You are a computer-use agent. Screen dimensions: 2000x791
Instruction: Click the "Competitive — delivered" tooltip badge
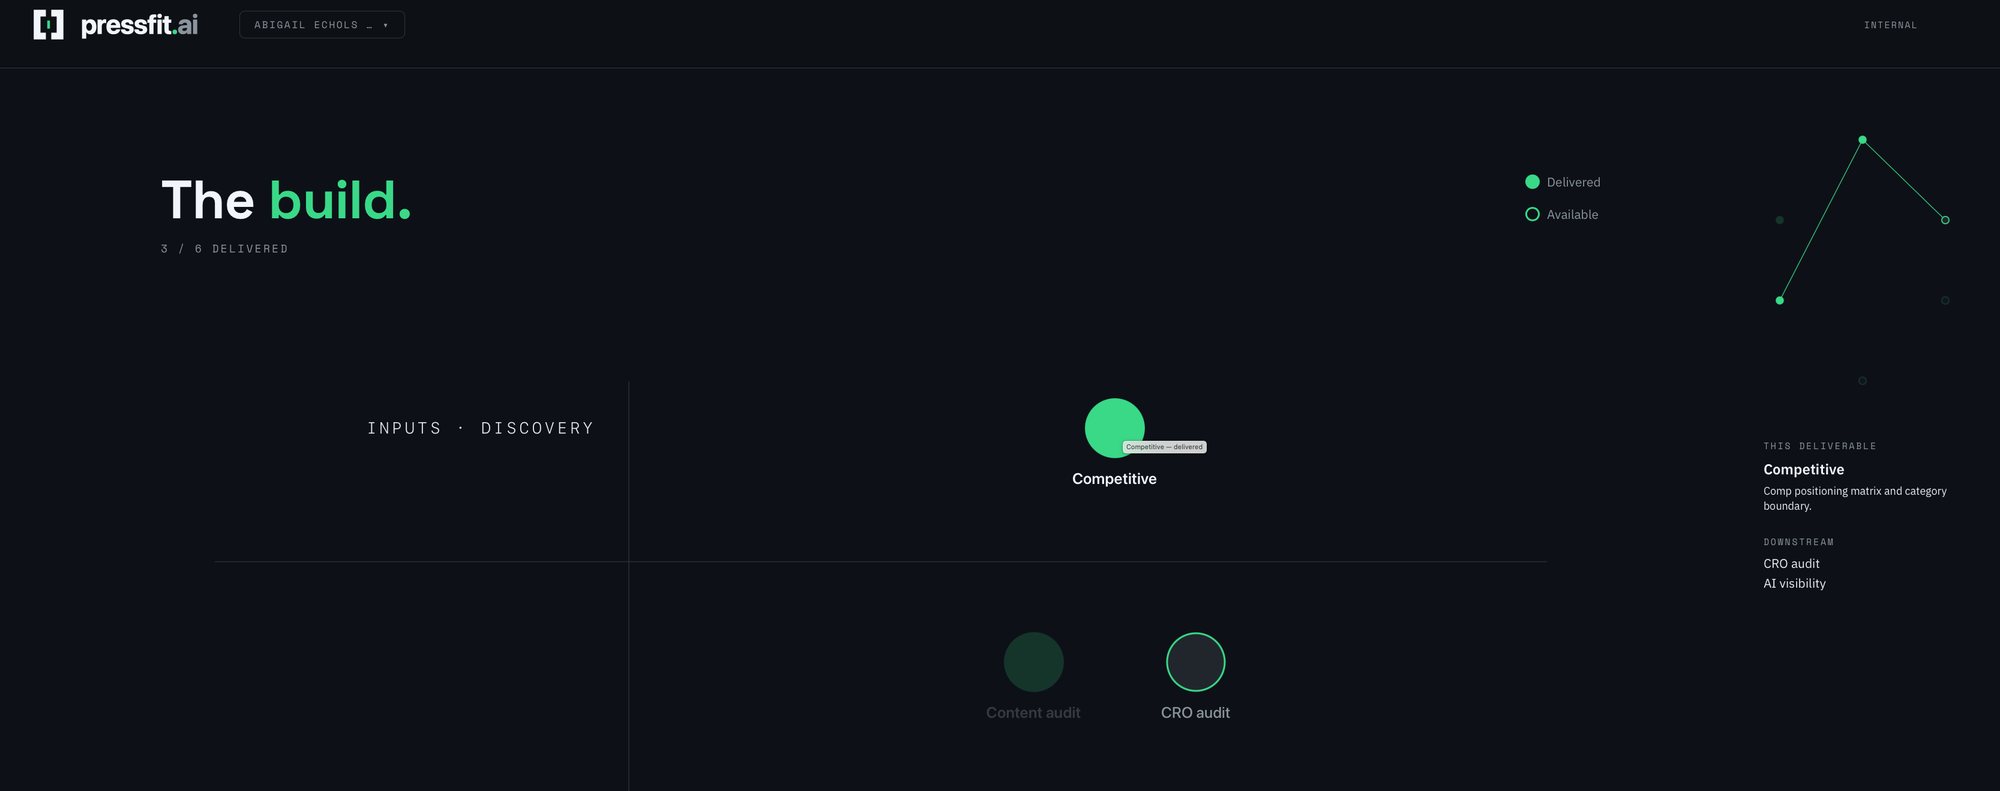click(x=1164, y=447)
